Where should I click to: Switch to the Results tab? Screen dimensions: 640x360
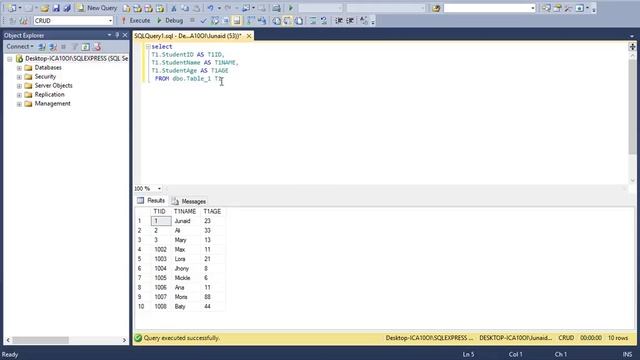[x=151, y=200]
